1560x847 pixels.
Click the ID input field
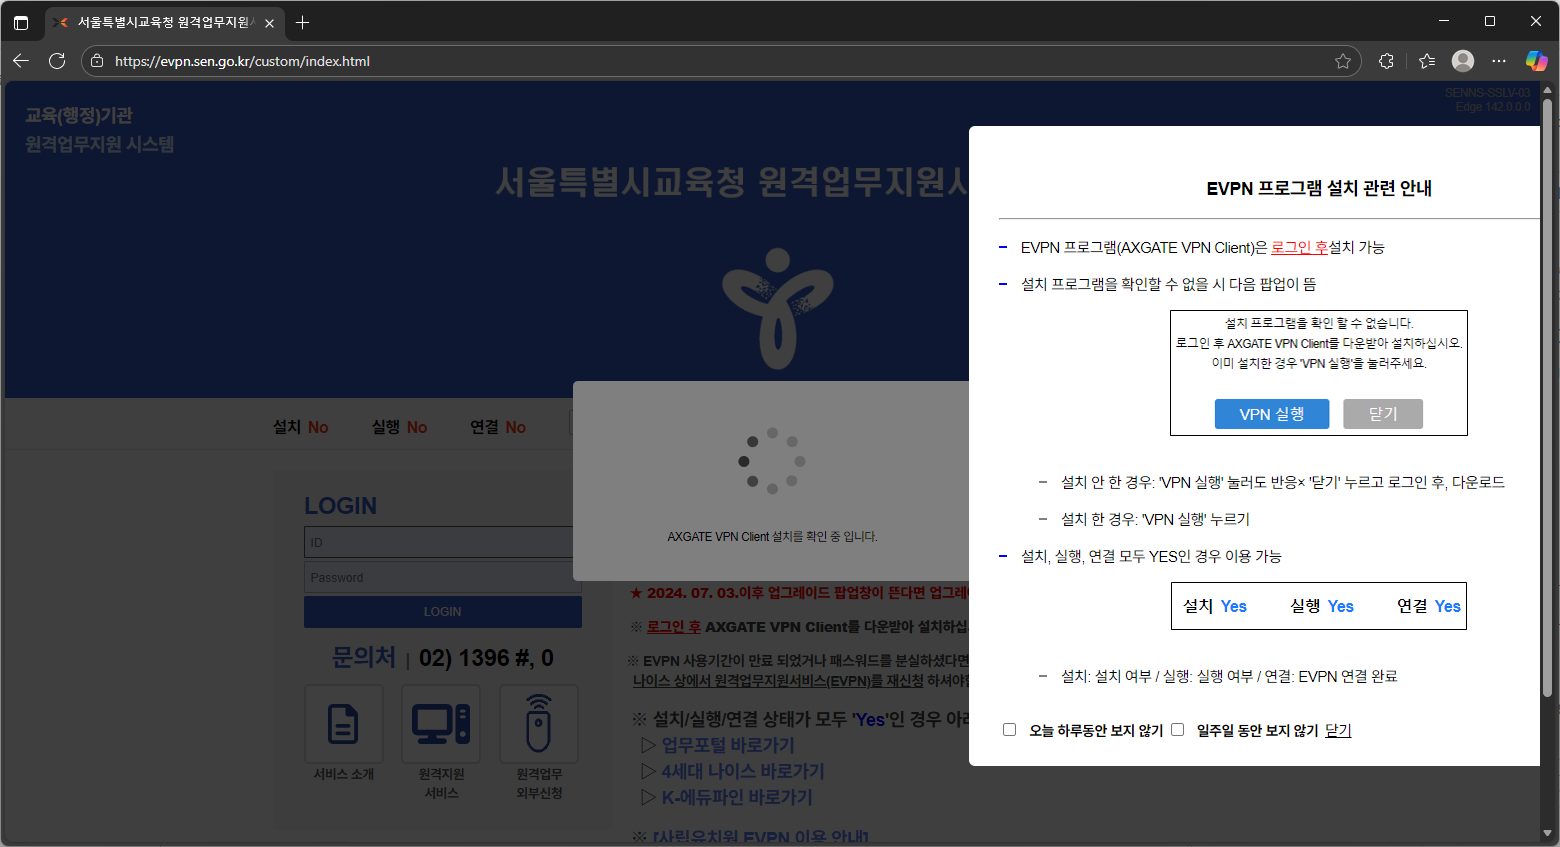coord(438,542)
